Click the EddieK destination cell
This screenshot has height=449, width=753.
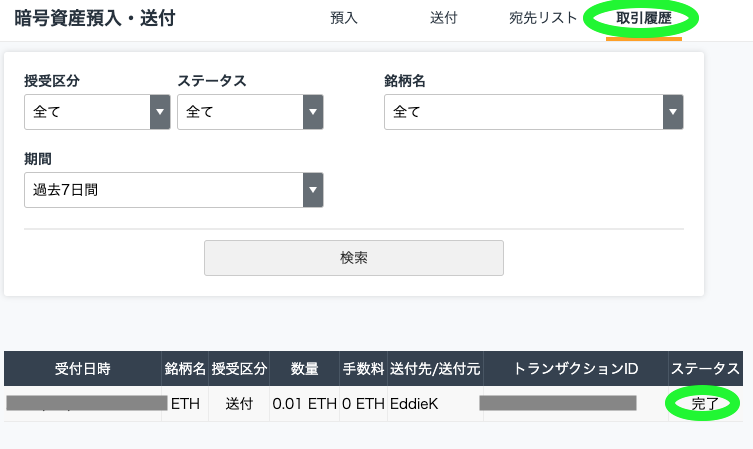pos(414,404)
